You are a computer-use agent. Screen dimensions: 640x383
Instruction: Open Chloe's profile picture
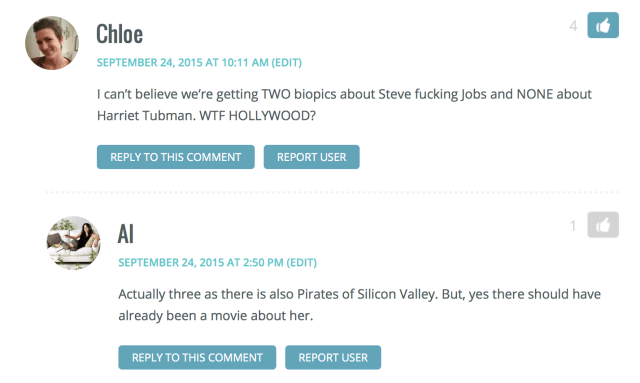click(x=52, y=43)
